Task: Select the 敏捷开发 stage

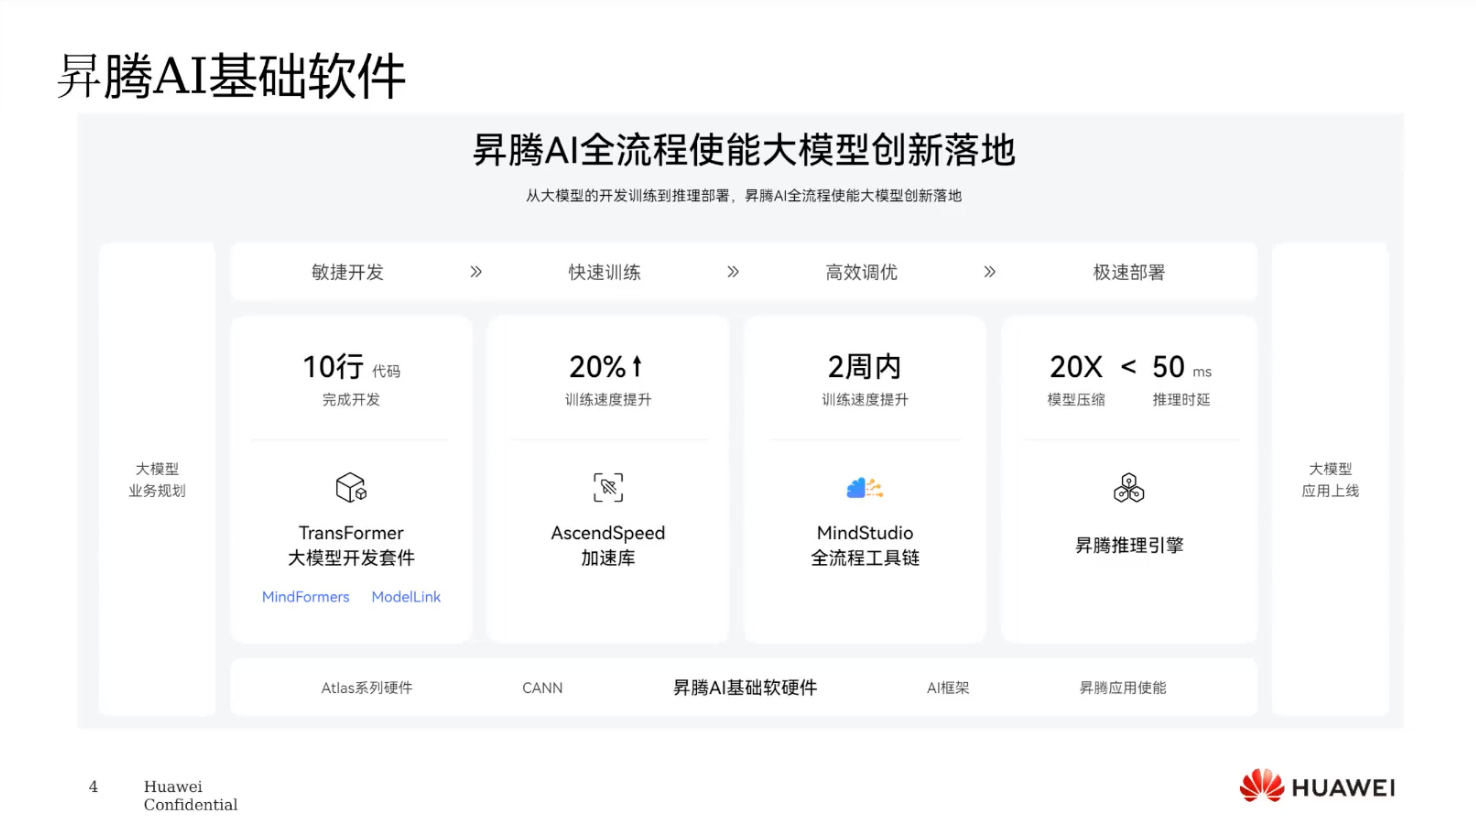Action: click(348, 272)
